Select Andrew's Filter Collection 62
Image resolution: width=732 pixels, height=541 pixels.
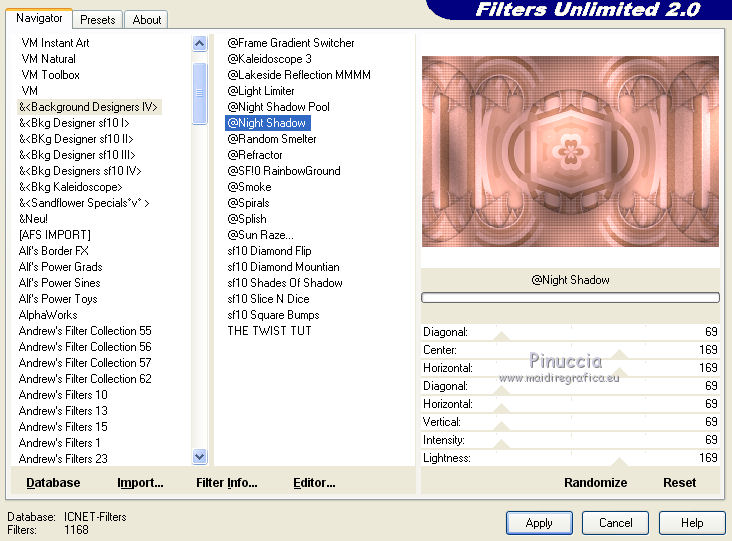pyautogui.click(x=85, y=379)
